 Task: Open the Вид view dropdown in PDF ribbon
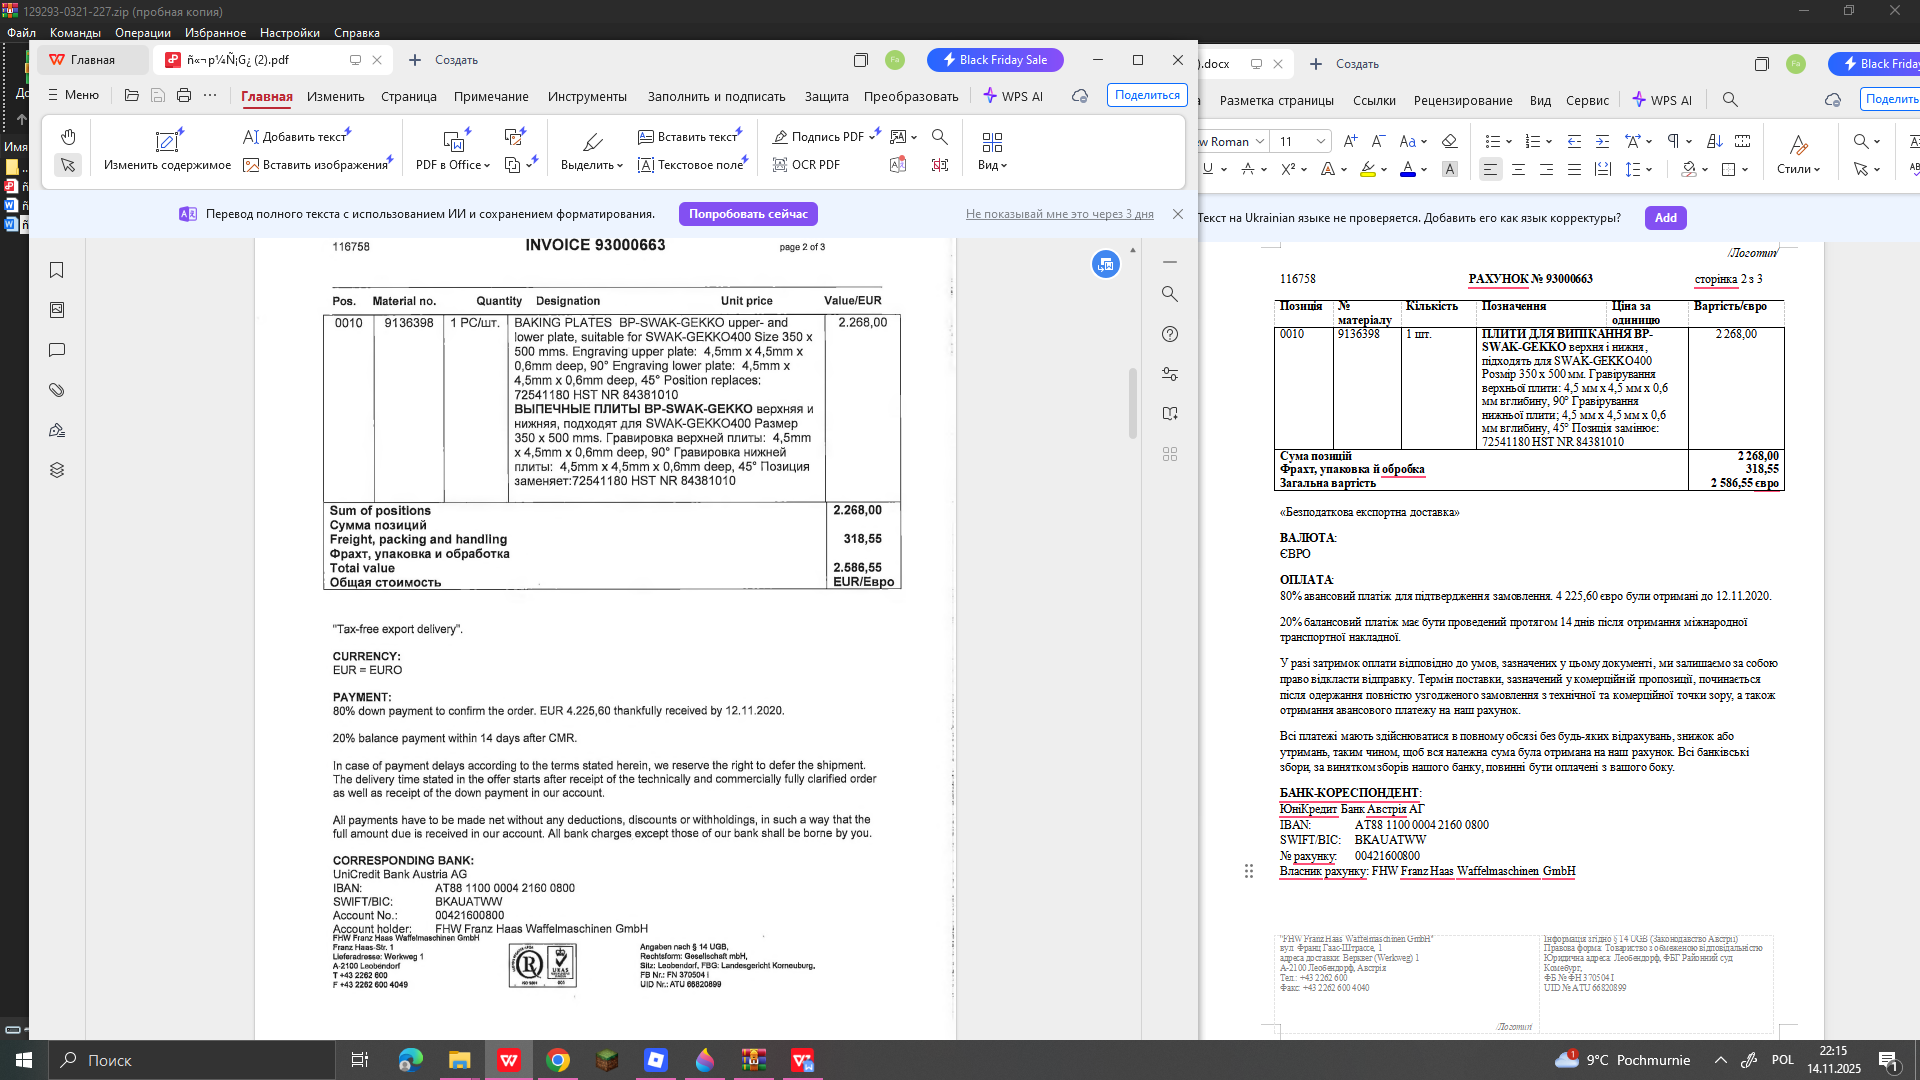pos(992,165)
